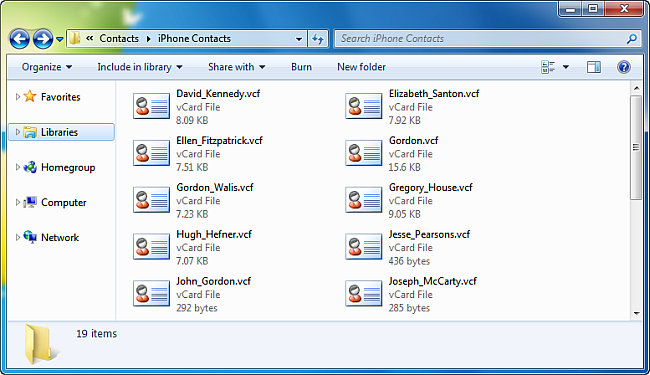Viewport: 650px width, 375px height.
Task: Go back with the Back arrow button
Action: point(19,39)
